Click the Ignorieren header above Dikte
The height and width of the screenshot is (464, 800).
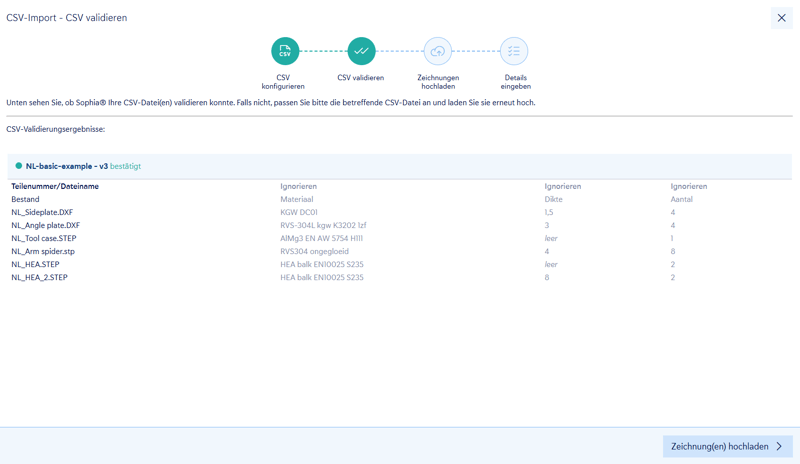coord(563,186)
